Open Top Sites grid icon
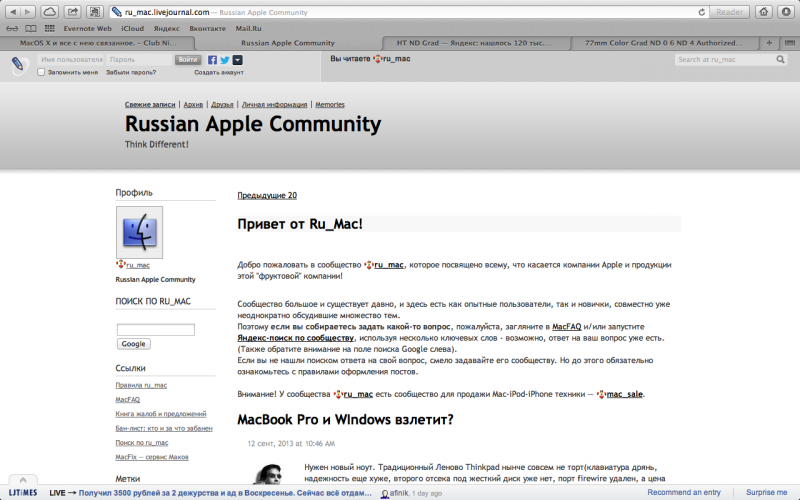 click(x=49, y=29)
